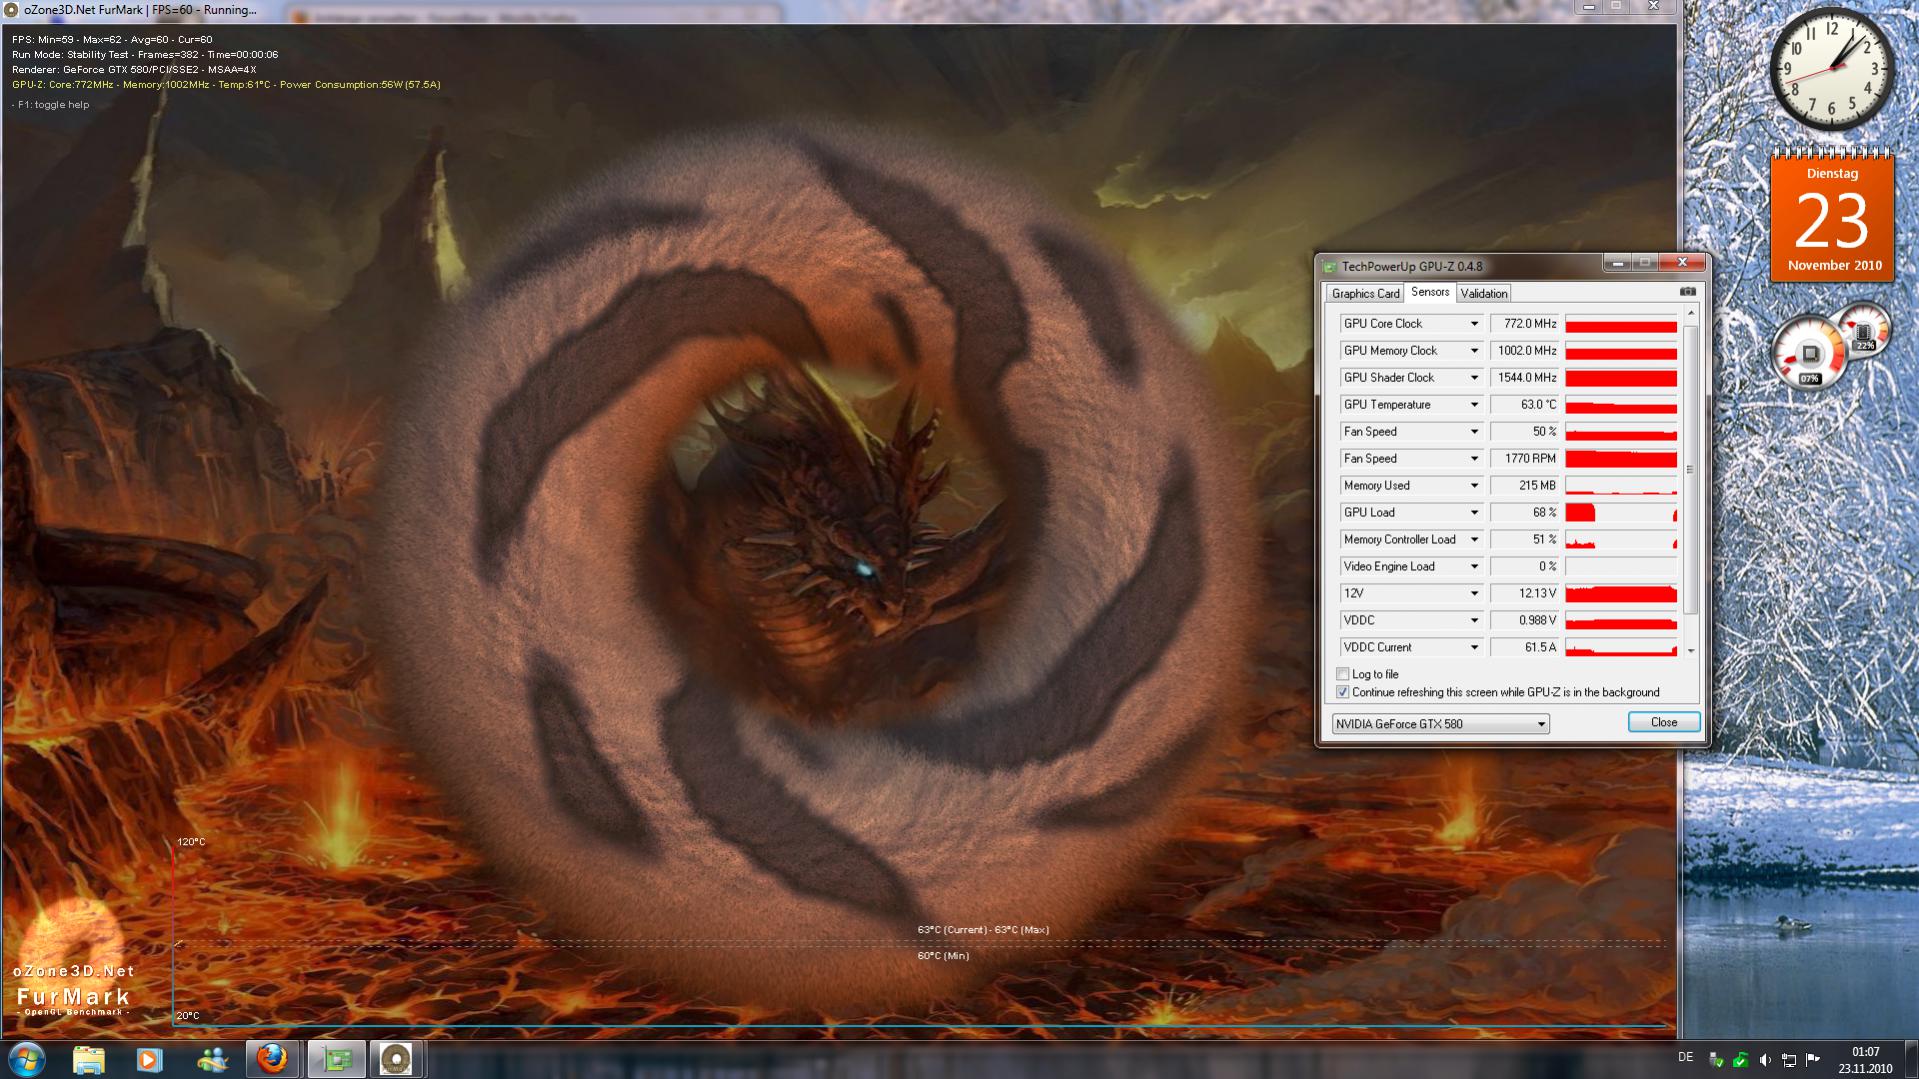The image size is (1919, 1079).
Task: Open the GPU Core Clock sensor dropdown
Action: pos(1474,324)
